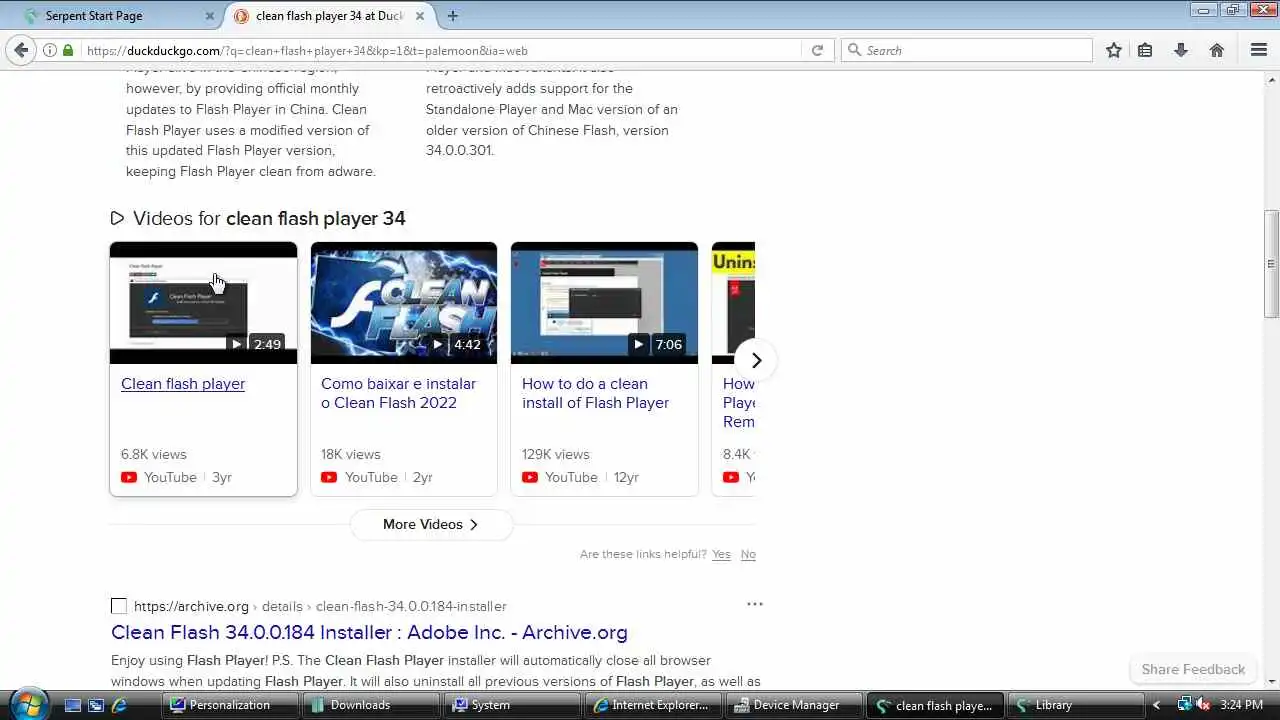The height and width of the screenshot is (720, 1280).
Task: Switch to the Serpent Start Page tab
Action: point(120,16)
